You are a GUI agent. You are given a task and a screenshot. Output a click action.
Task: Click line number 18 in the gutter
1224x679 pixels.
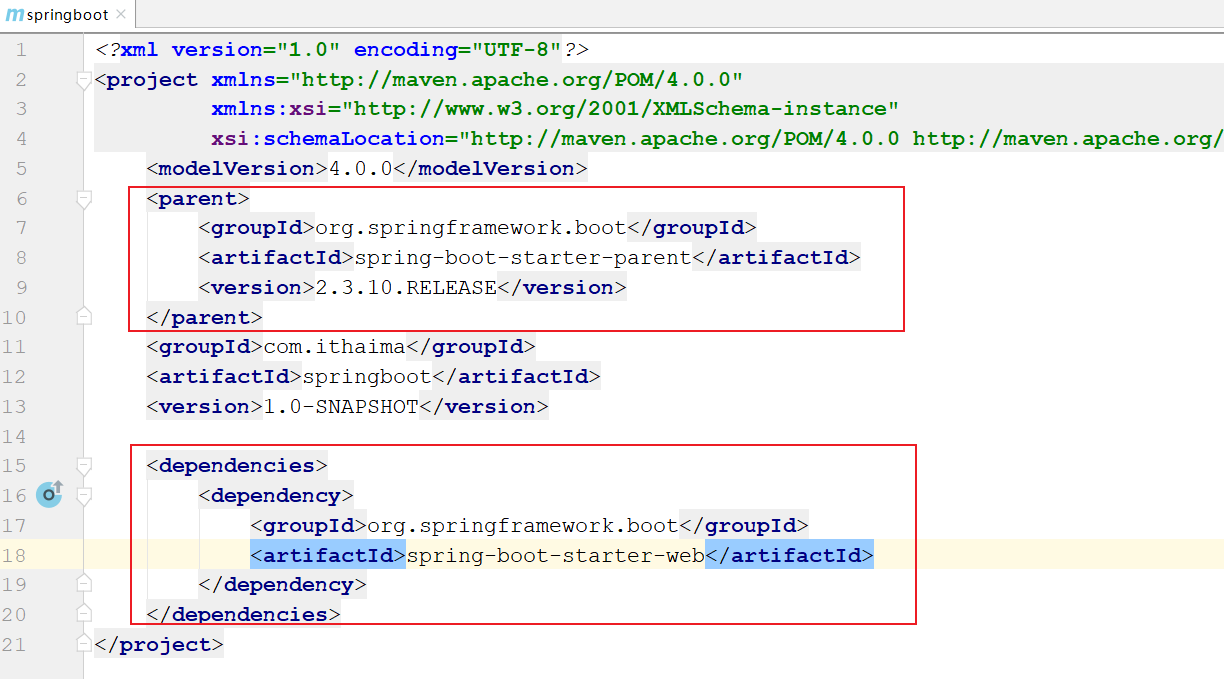point(15,555)
